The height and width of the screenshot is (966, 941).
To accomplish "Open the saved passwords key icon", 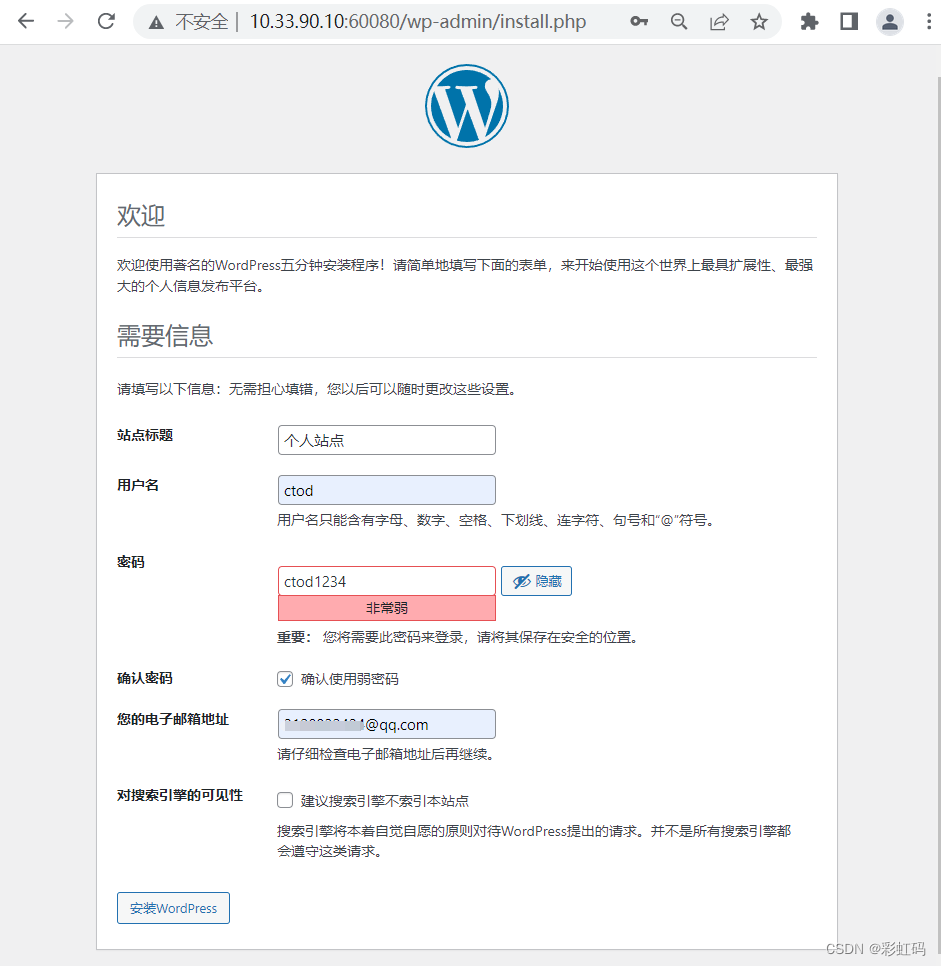I will coord(639,22).
